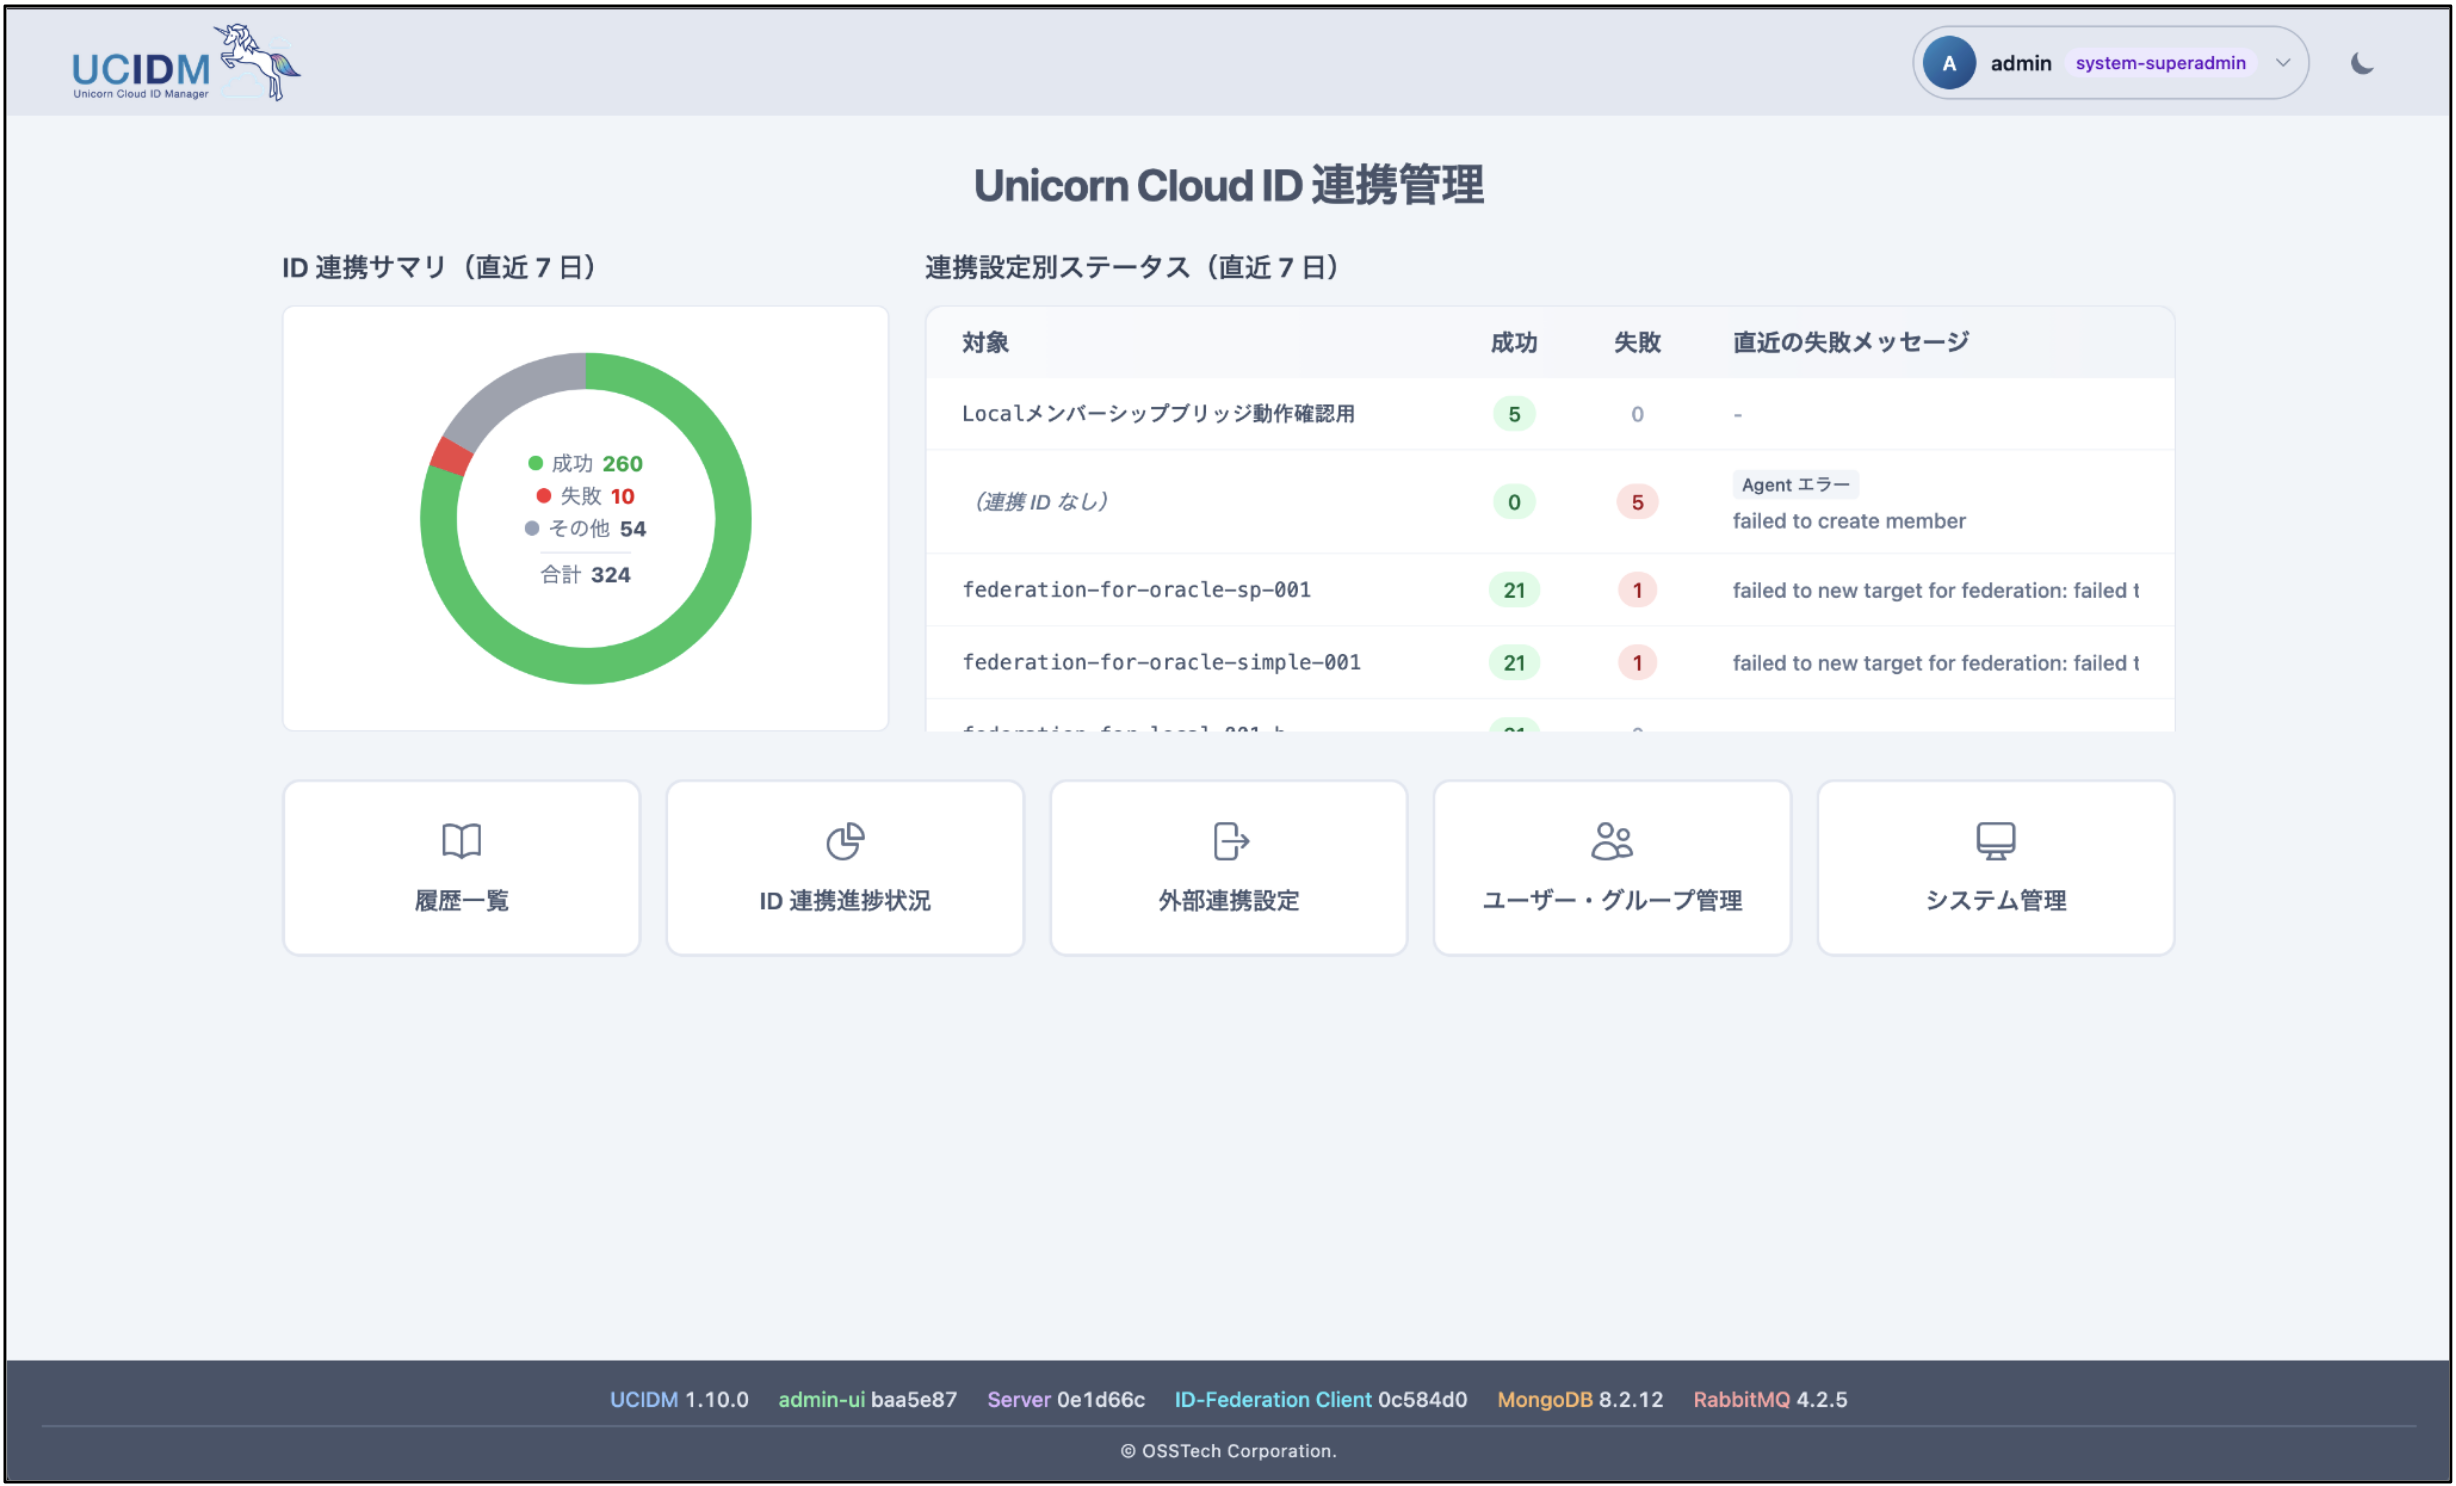Click ID 連携サマリ（直近 7 日）heading
2456x1486 pixels.
439,267
